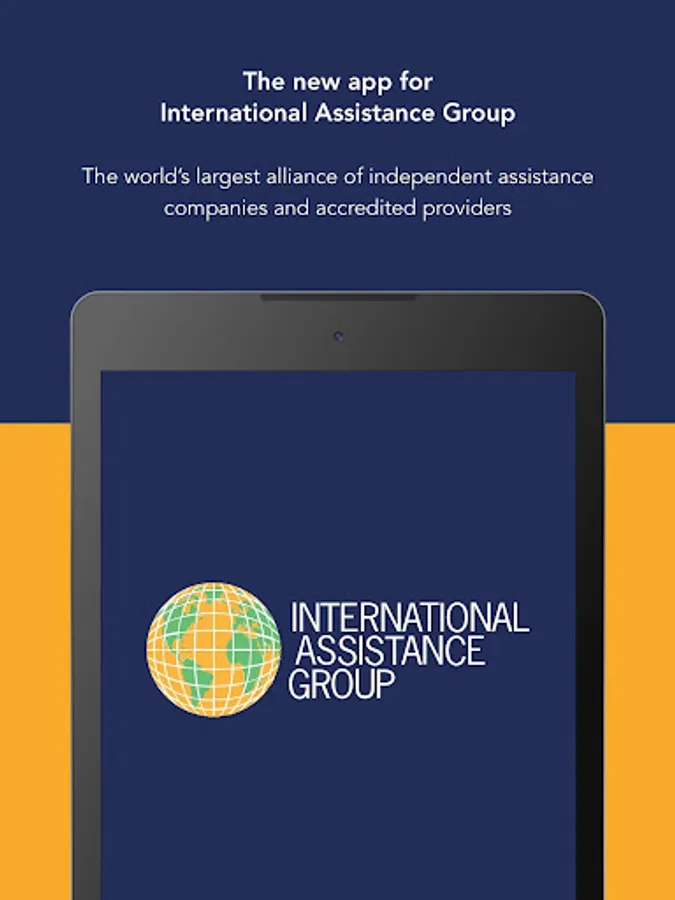
Task: Click the 'International Assistance Group' heading line
Action: [x=338, y=114]
